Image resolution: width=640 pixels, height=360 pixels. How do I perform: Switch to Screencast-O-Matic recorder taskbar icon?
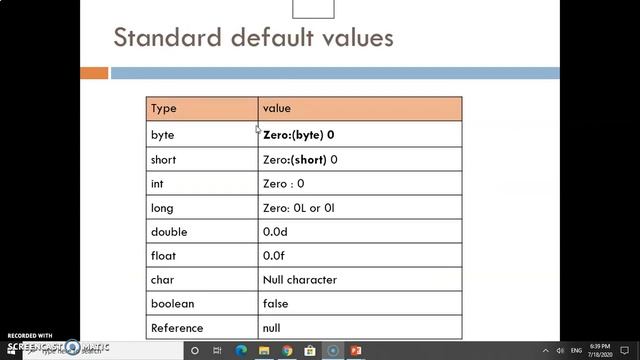tap(333, 351)
